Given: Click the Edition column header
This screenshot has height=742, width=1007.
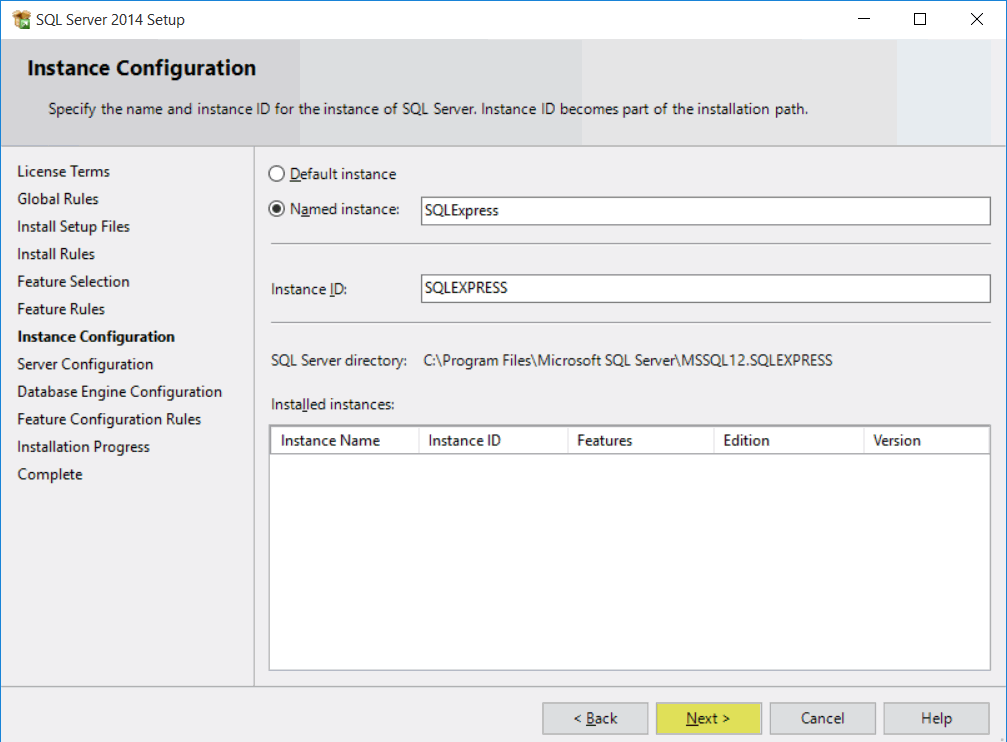Looking at the screenshot, I should (789, 441).
